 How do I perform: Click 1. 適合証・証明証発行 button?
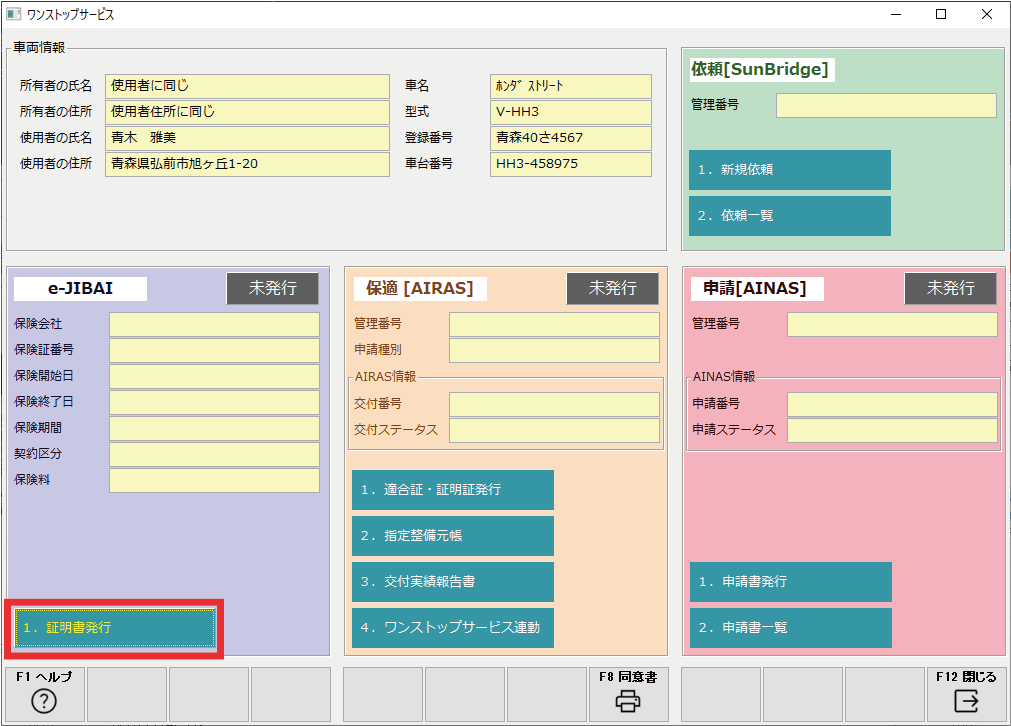coord(453,489)
